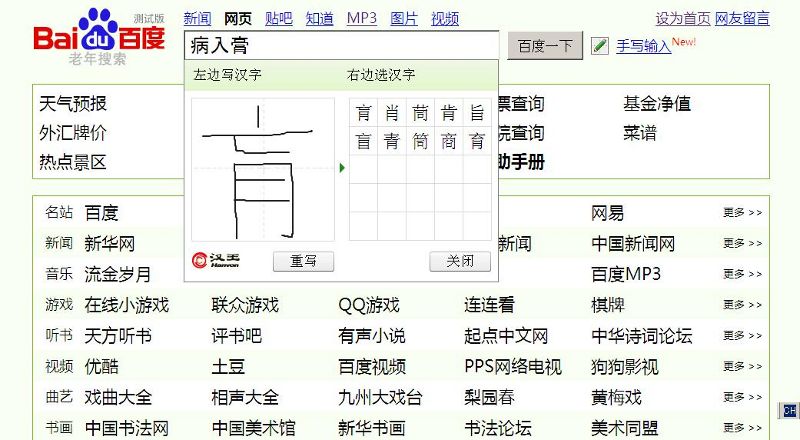Open the 视频 tab
This screenshot has height=440, width=800.
click(445, 19)
